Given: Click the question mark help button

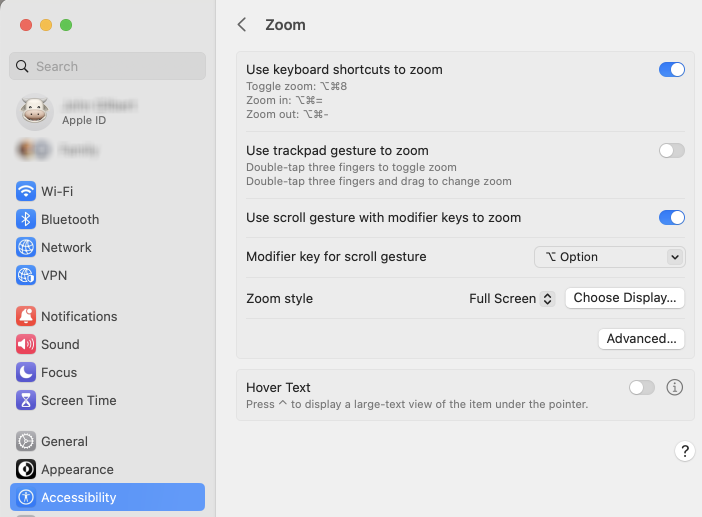Looking at the screenshot, I should 685,451.
